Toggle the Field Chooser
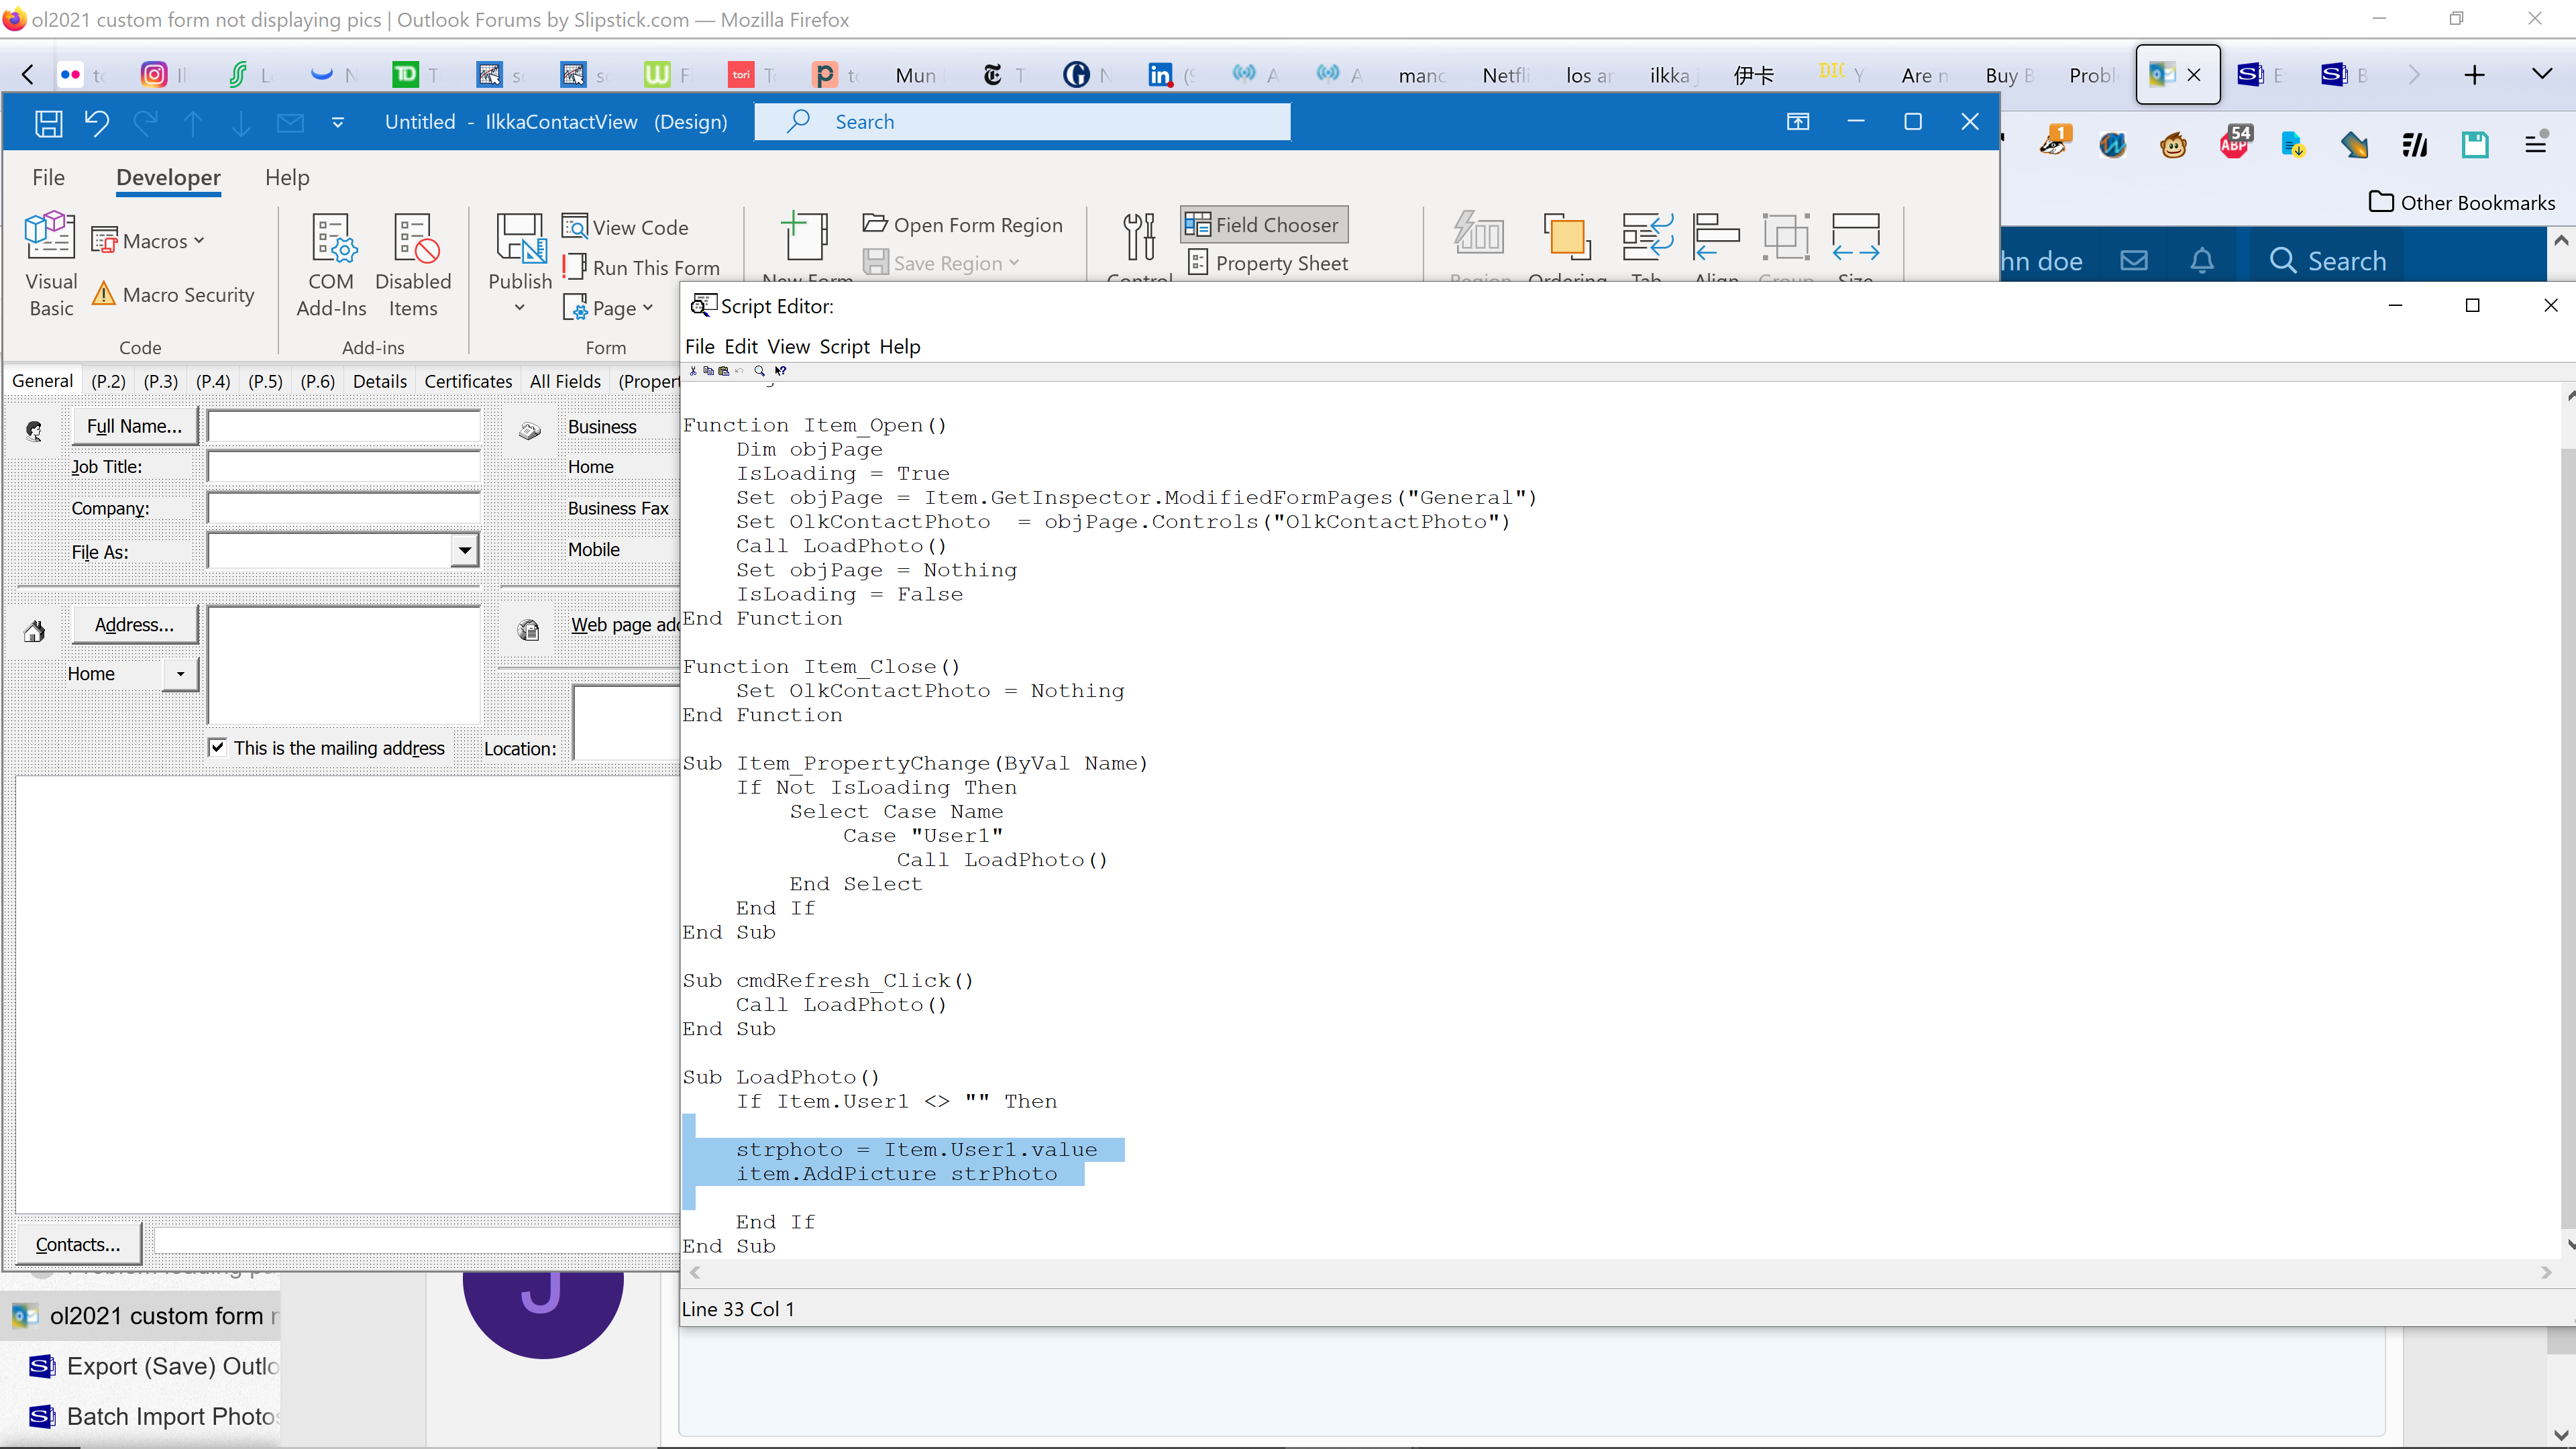 [1264, 224]
